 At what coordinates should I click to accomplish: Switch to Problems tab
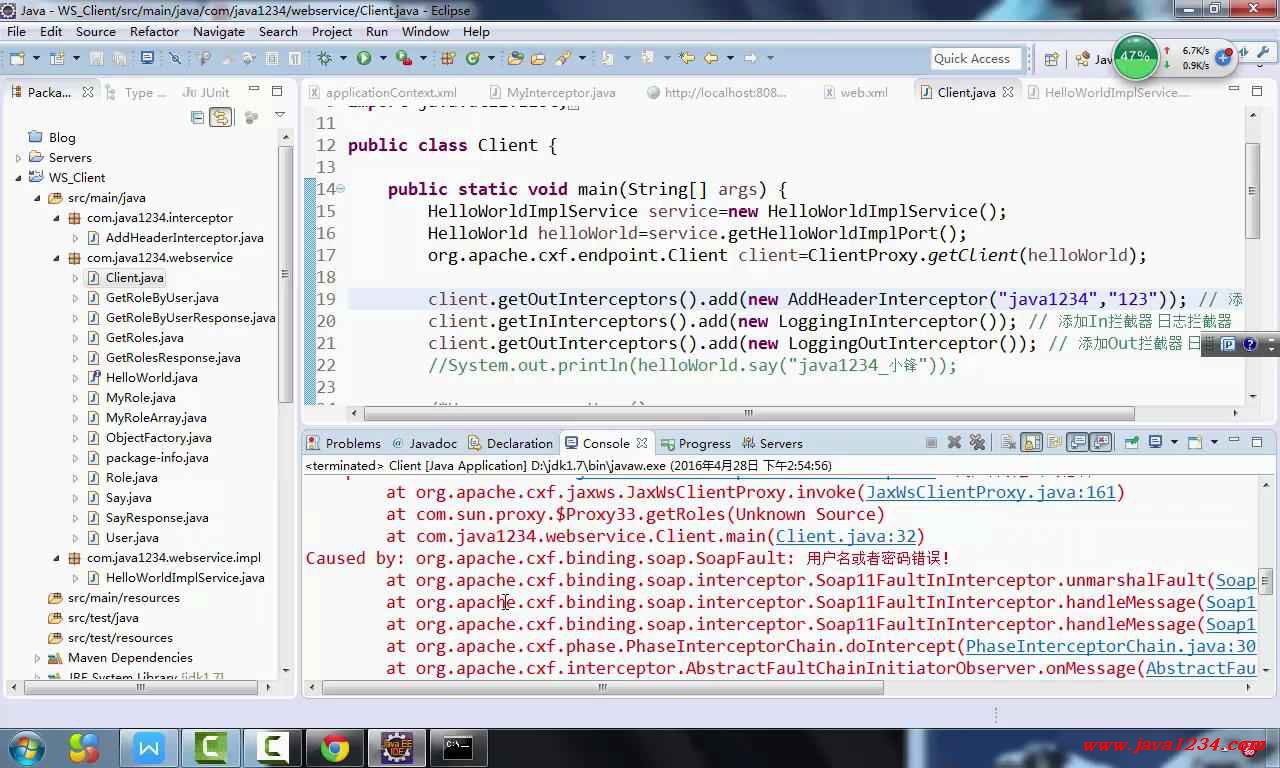pos(343,443)
